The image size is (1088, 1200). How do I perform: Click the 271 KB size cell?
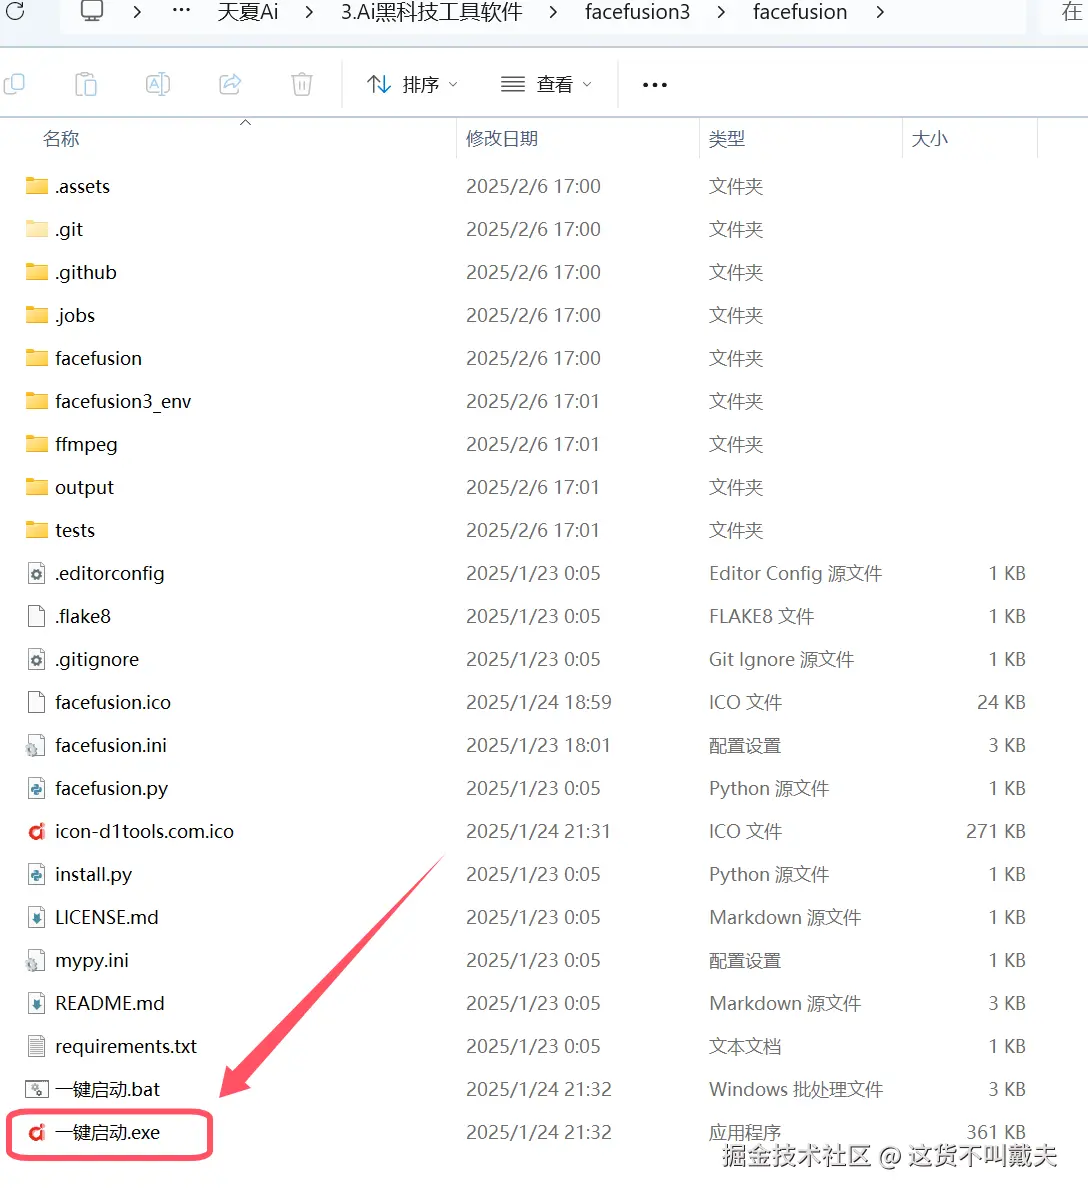[x=996, y=831]
